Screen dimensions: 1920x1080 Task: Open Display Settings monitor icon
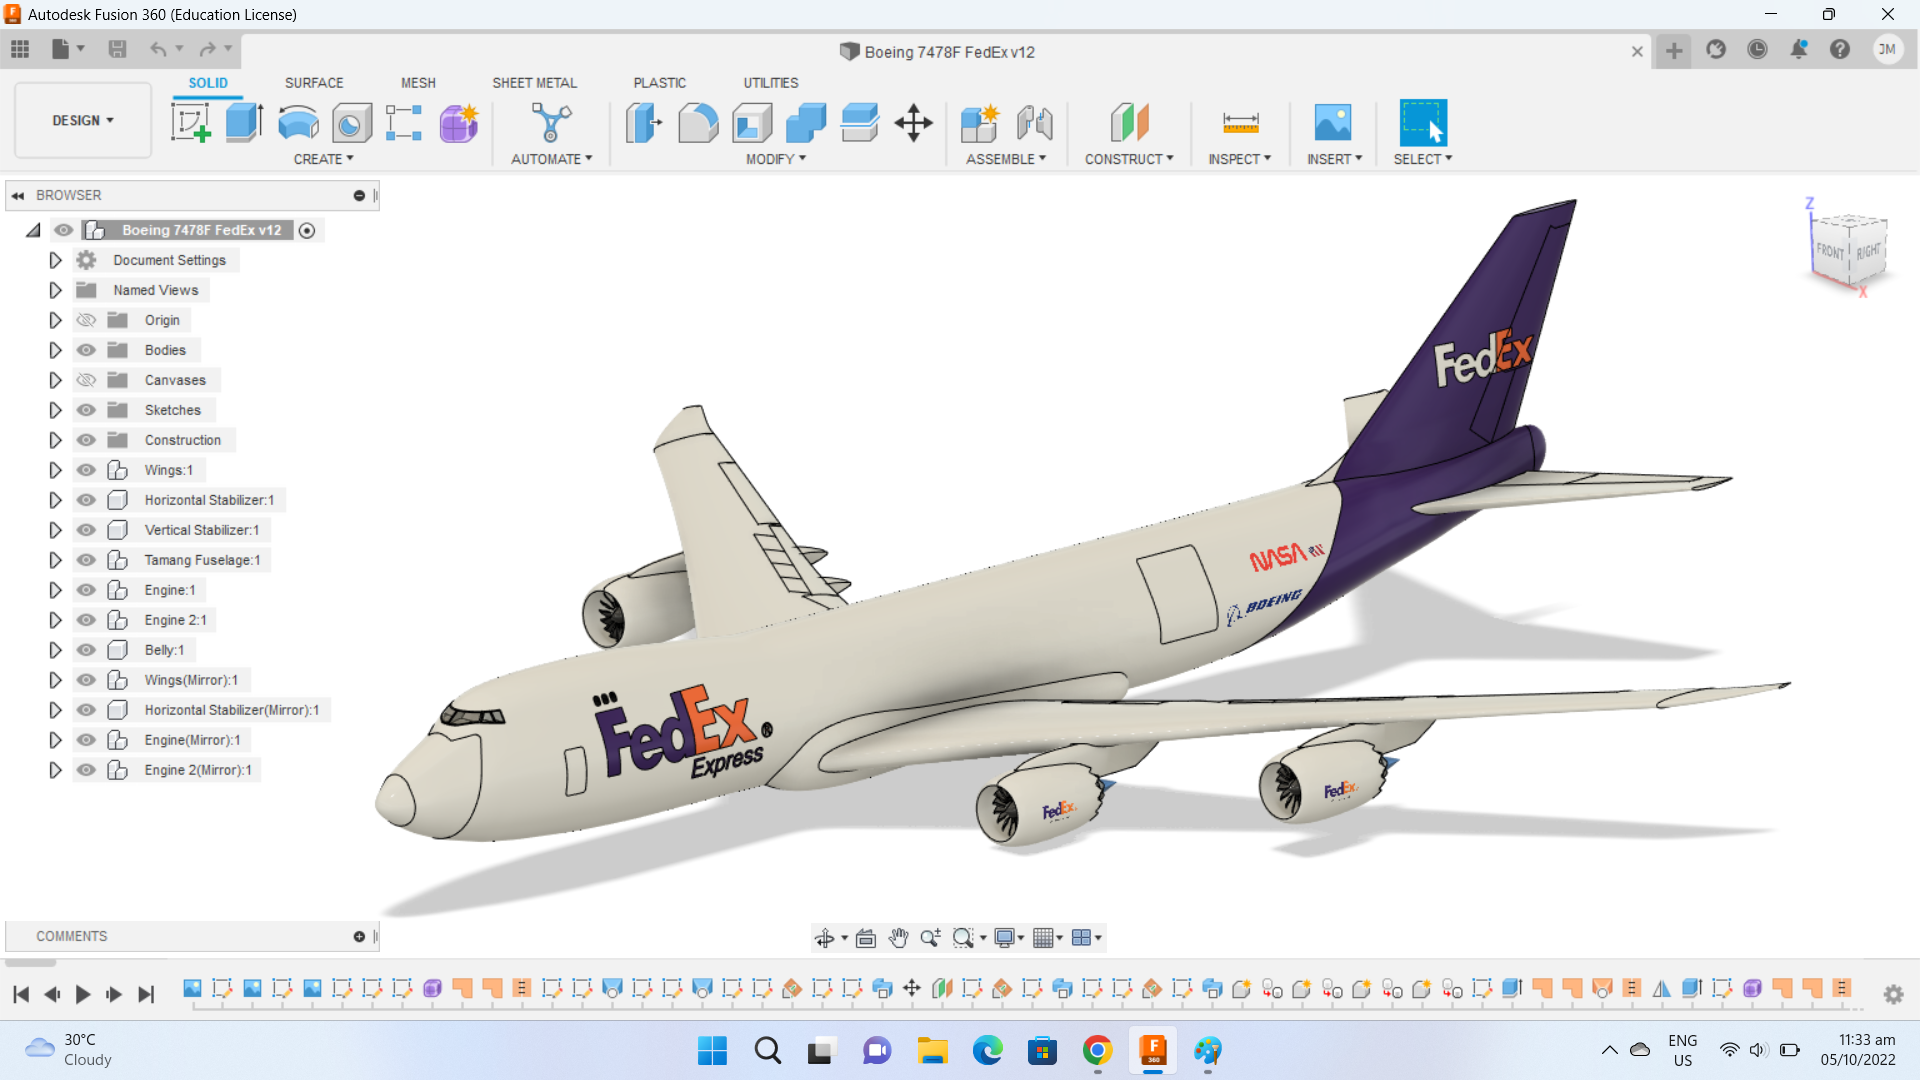1004,938
